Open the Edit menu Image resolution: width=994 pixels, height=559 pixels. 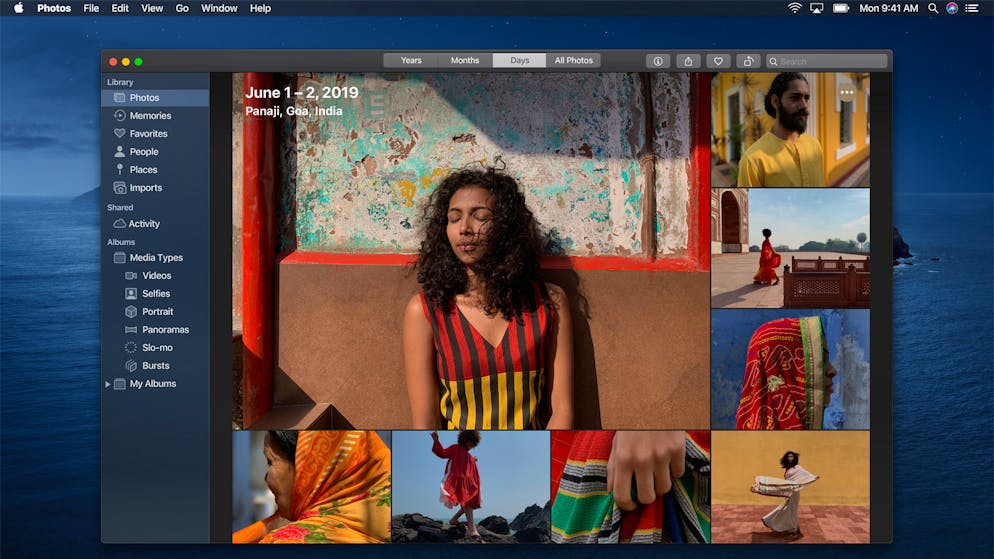coord(120,8)
